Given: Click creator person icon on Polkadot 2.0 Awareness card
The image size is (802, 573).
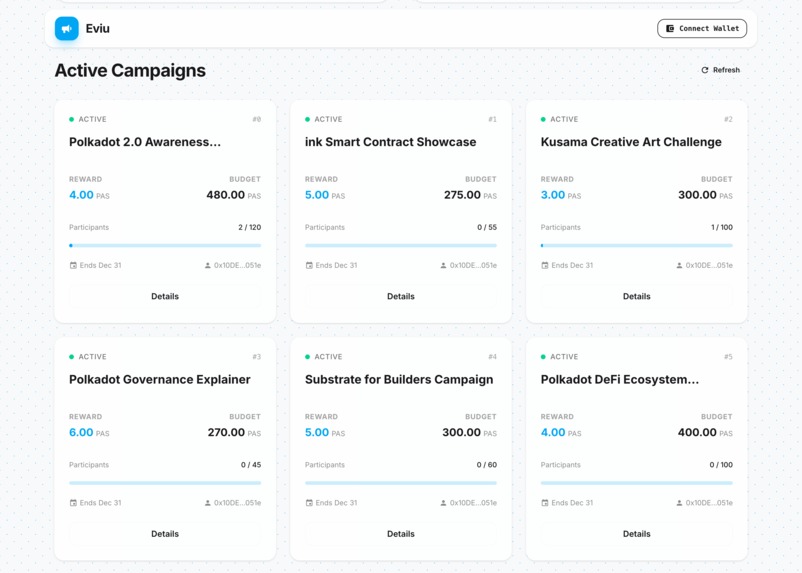Looking at the screenshot, I should [208, 265].
